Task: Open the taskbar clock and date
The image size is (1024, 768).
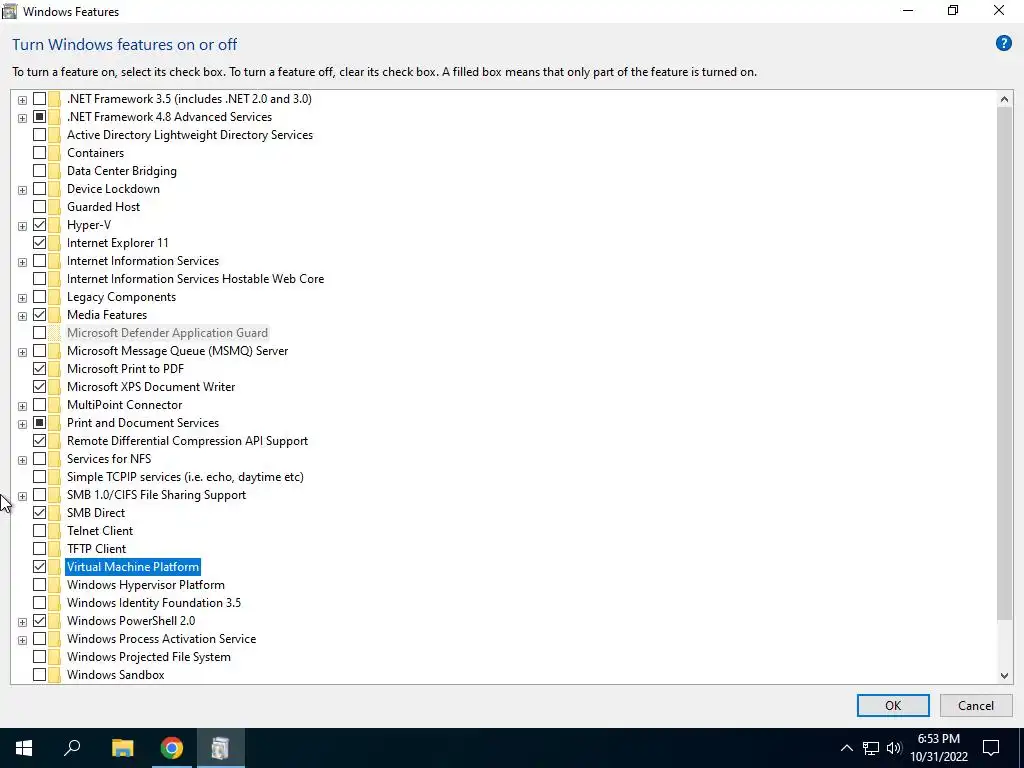Action: point(938,748)
